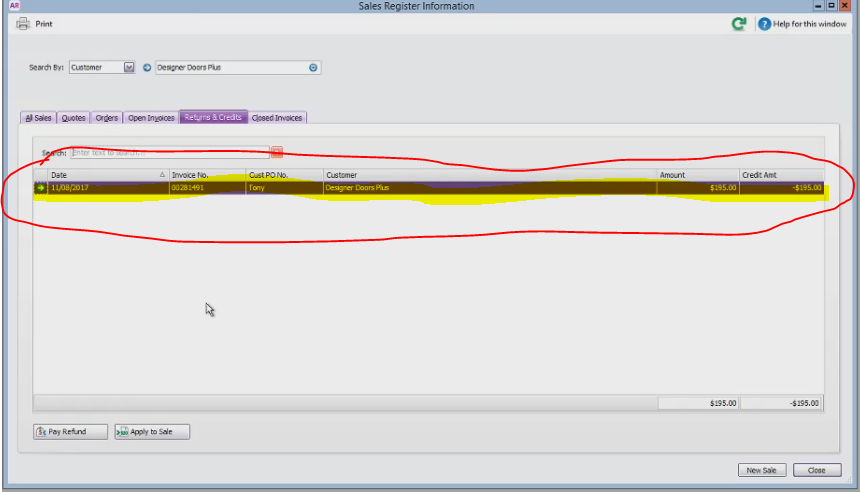Click the blue arrow beside customer name
The image size is (860, 492).
pyautogui.click(x=147, y=67)
